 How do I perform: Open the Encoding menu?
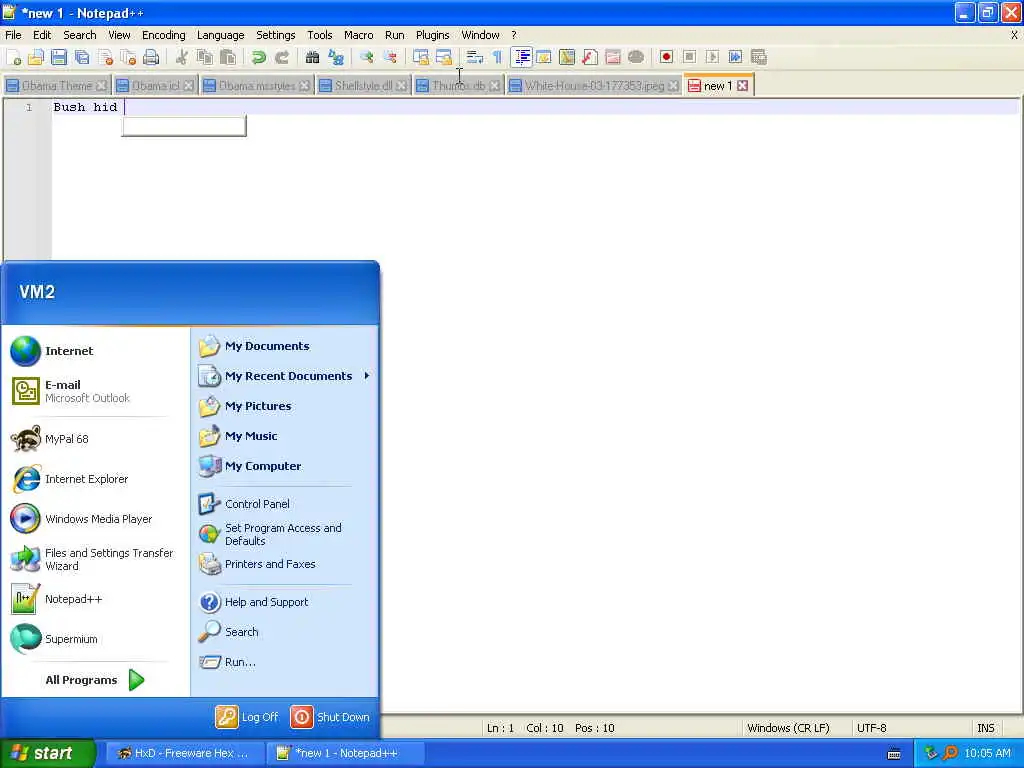point(163,35)
